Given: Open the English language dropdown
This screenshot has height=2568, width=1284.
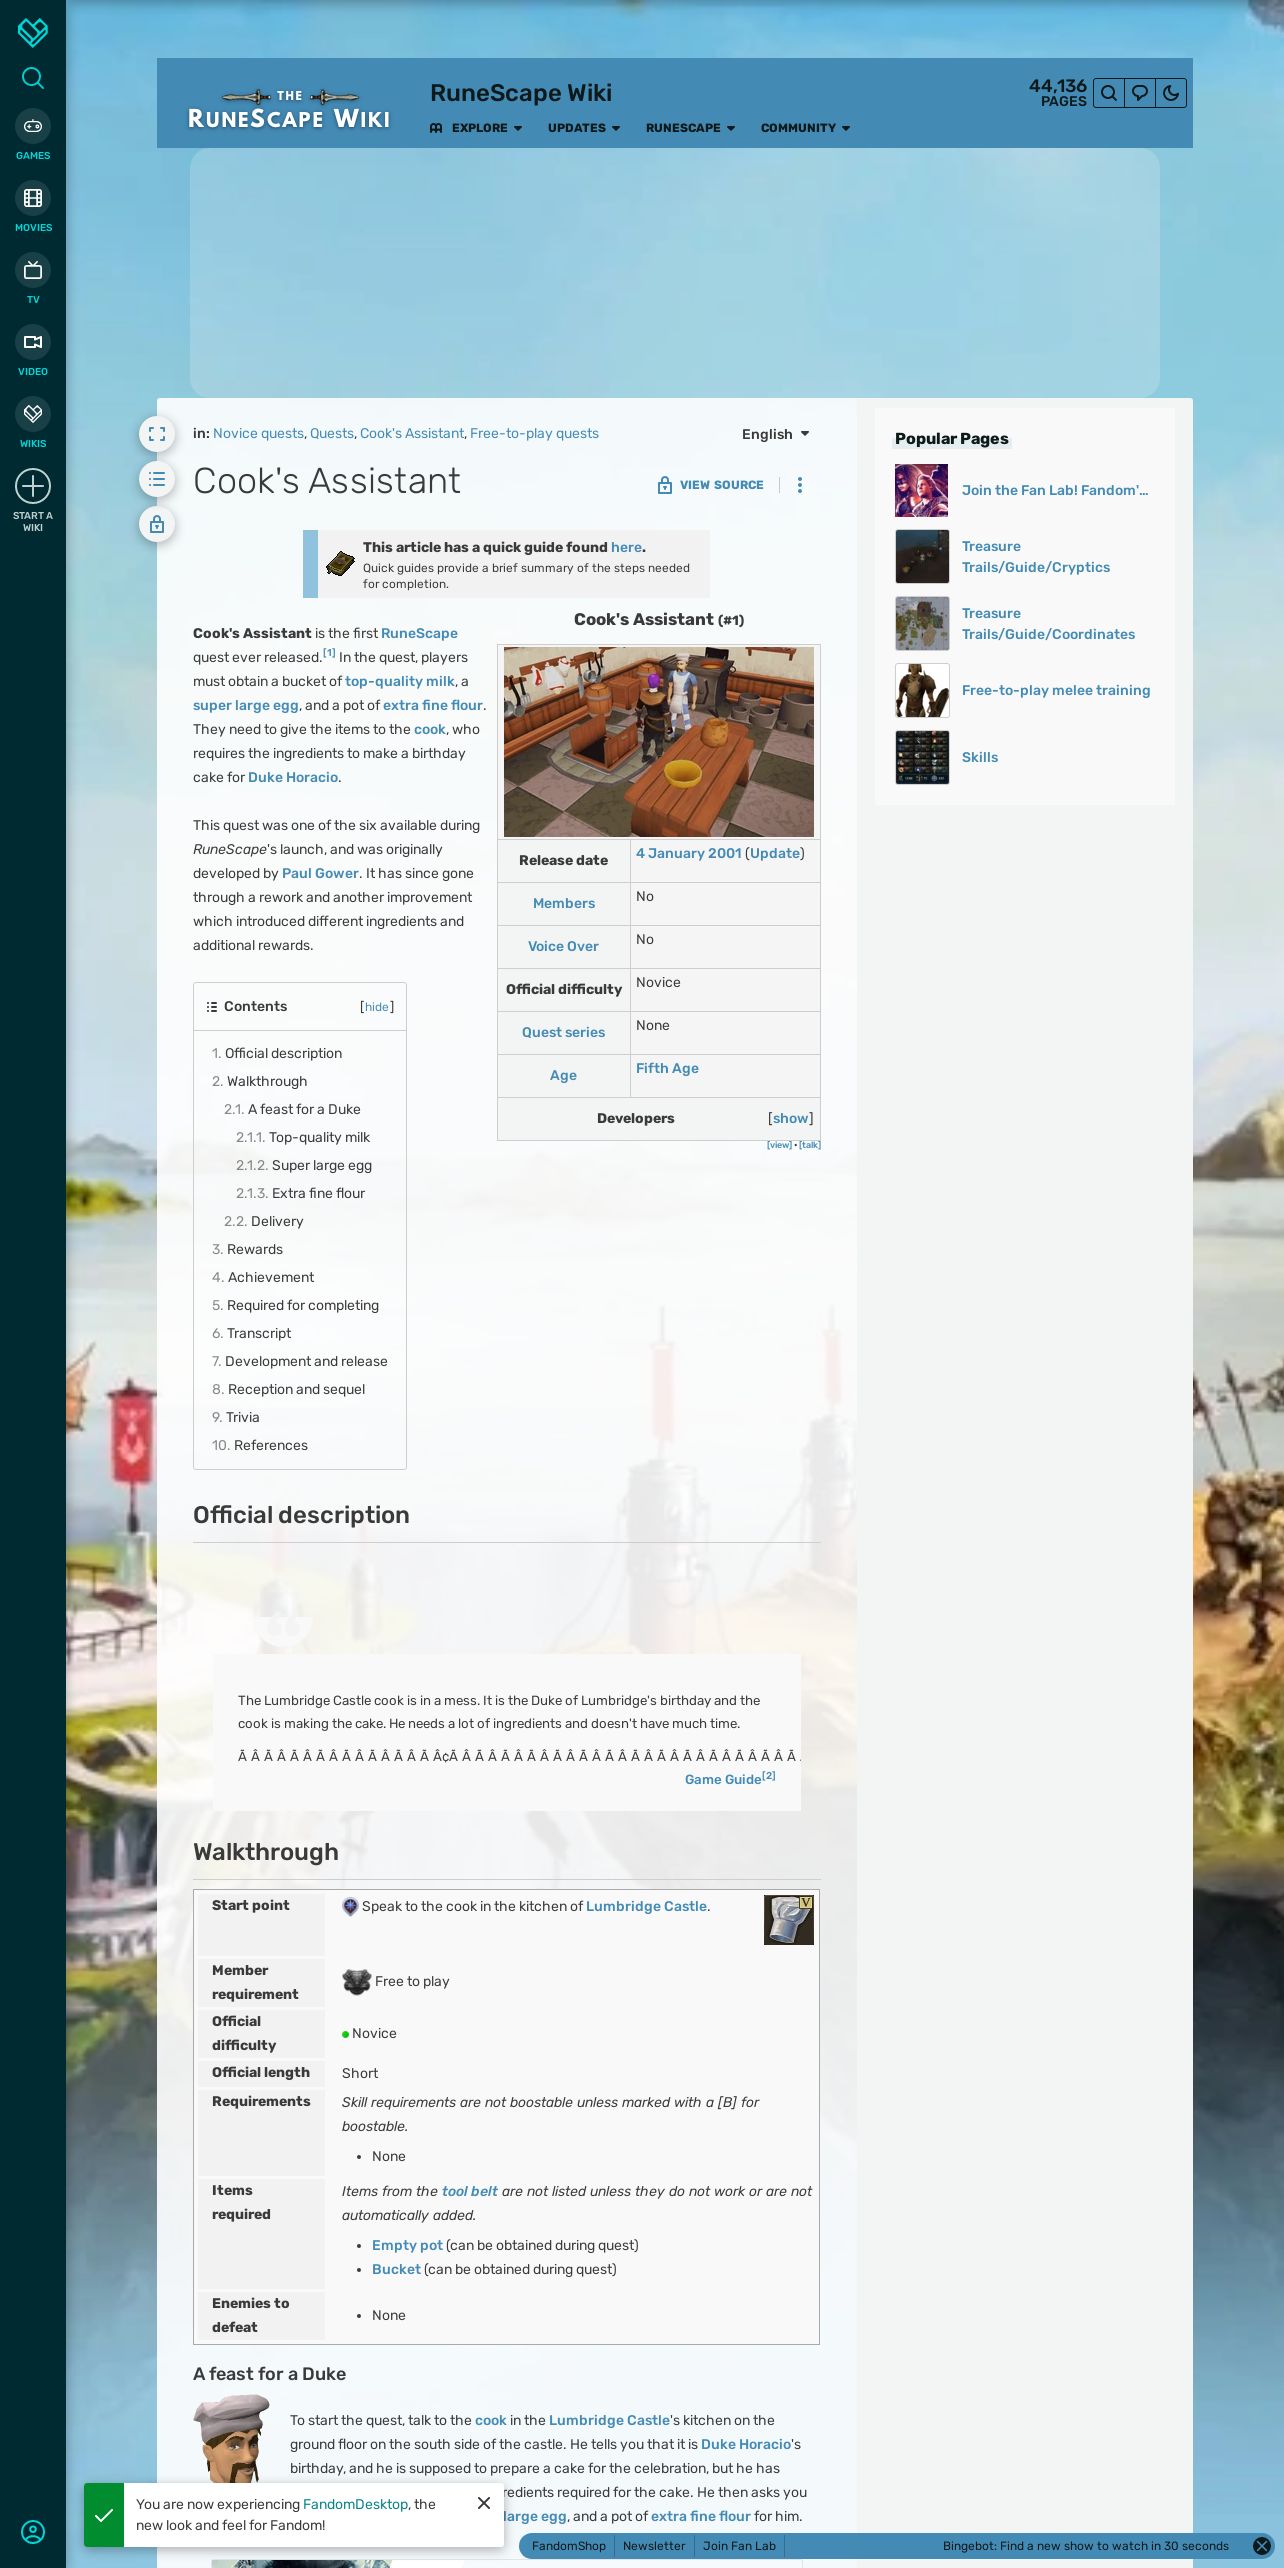Looking at the screenshot, I should [x=776, y=434].
